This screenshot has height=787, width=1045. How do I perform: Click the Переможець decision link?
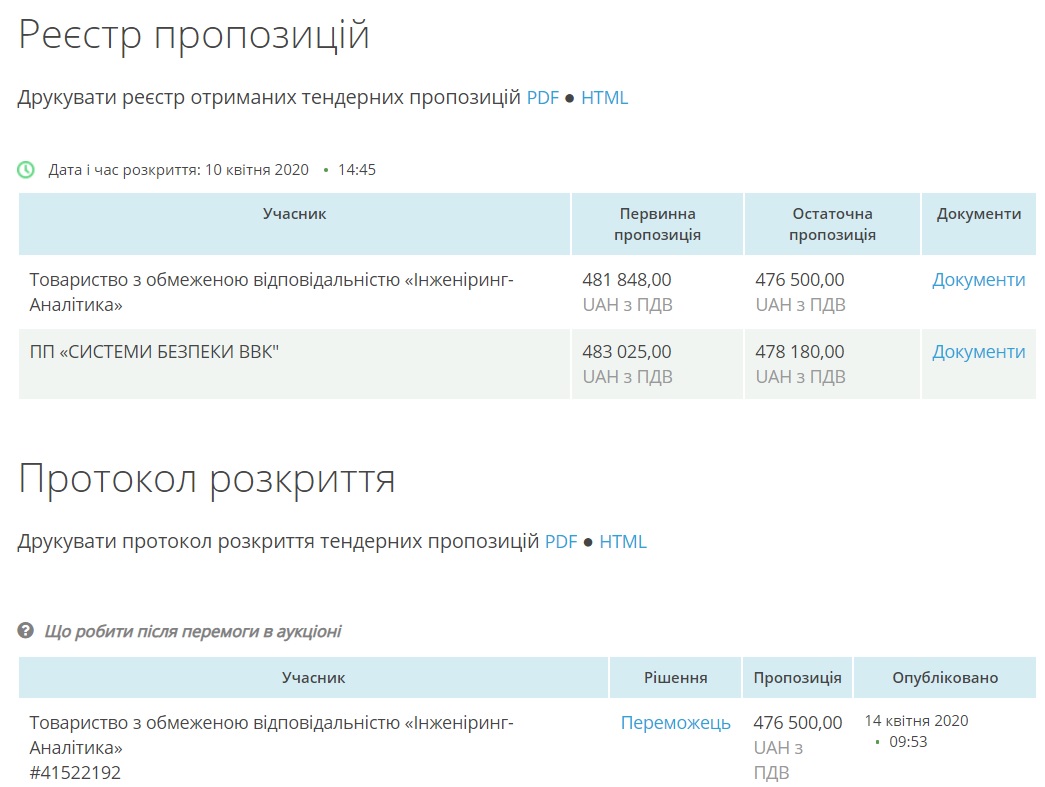pyautogui.click(x=675, y=722)
